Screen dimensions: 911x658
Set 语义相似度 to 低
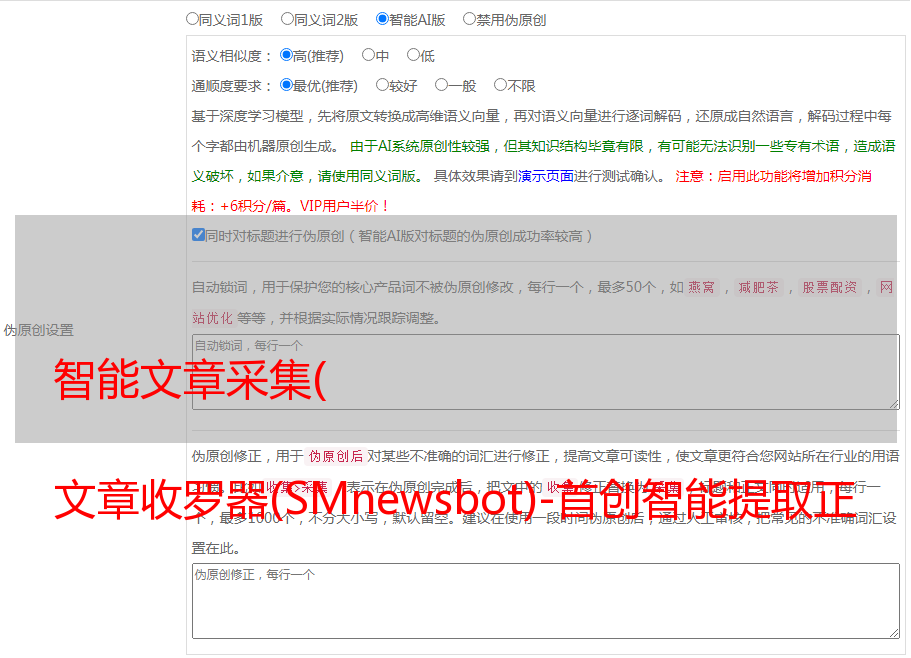click(x=413, y=55)
